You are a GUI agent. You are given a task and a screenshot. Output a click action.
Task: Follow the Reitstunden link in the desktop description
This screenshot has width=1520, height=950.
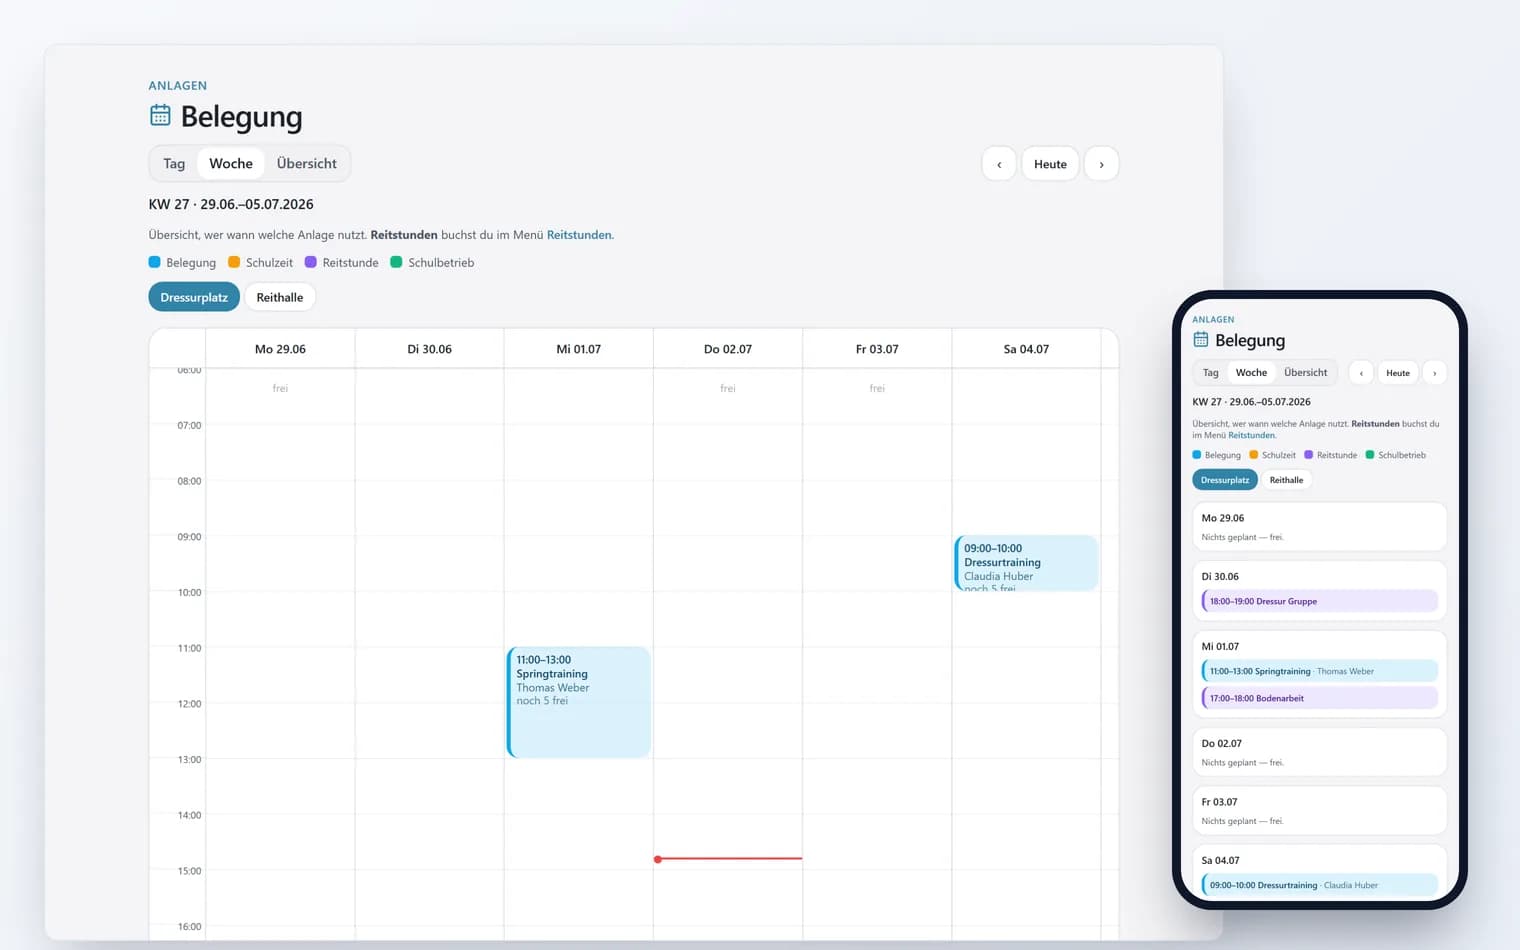pos(579,235)
